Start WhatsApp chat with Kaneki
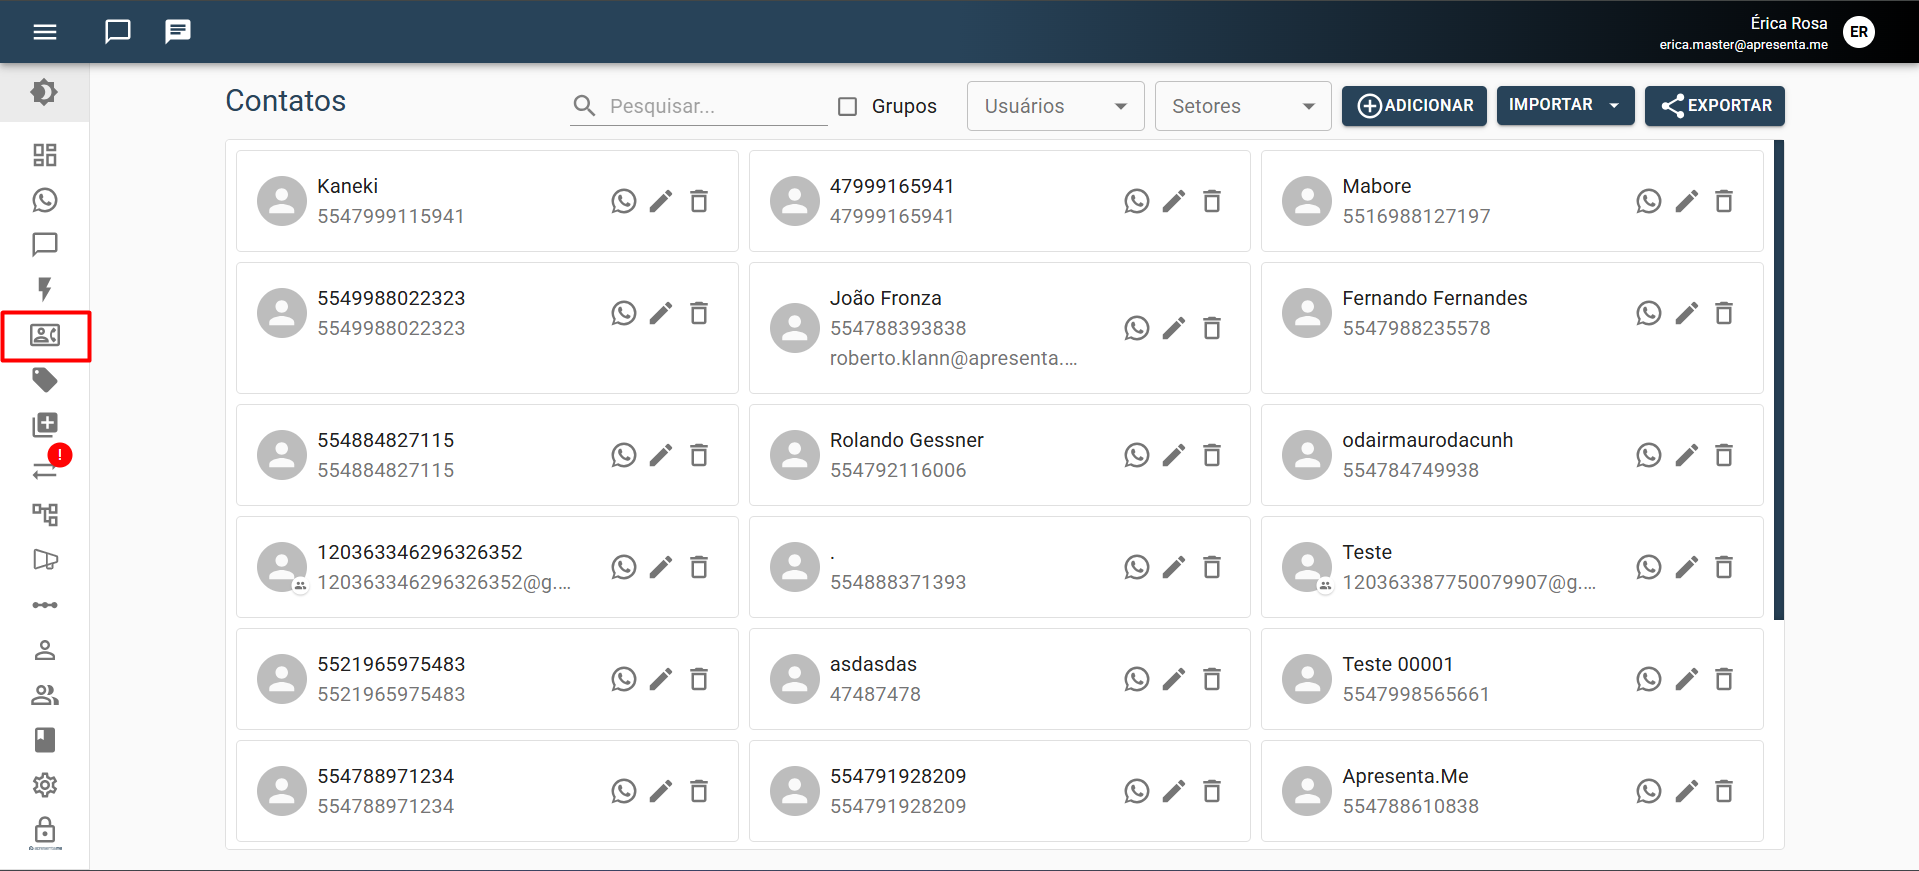 (624, 201)
